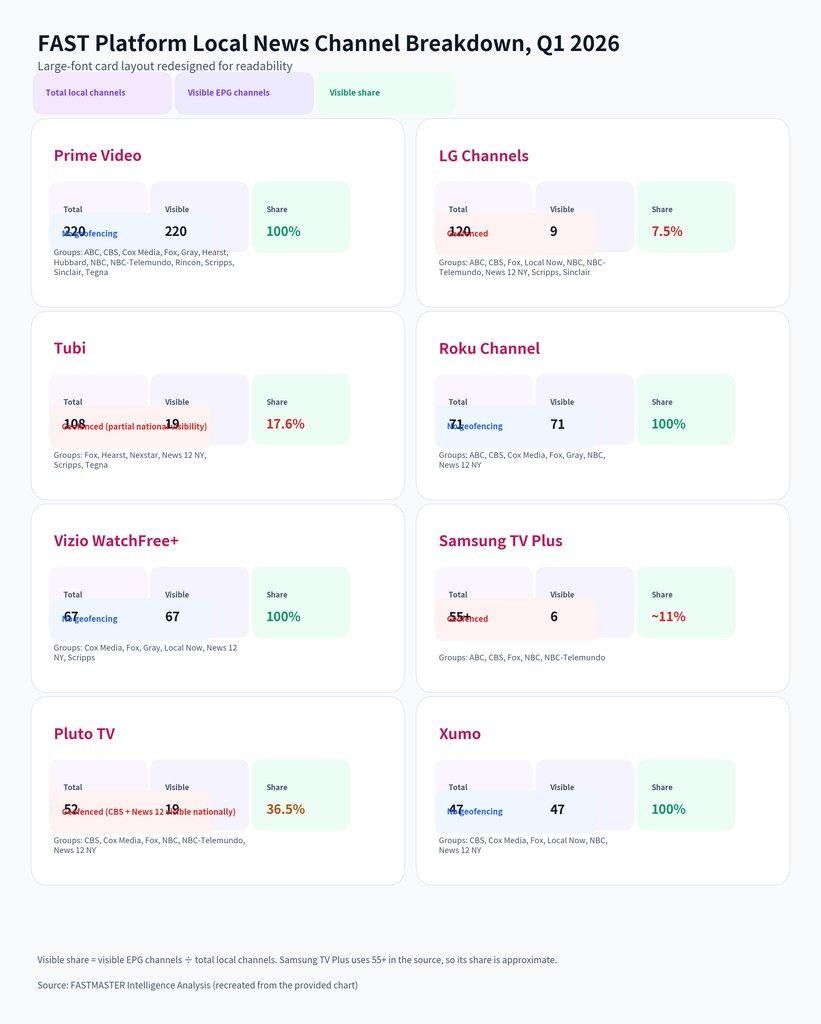Click the FASTMASTER Intelligence Analysis source line
821x1024 pixels.
(x=198, y=985)
